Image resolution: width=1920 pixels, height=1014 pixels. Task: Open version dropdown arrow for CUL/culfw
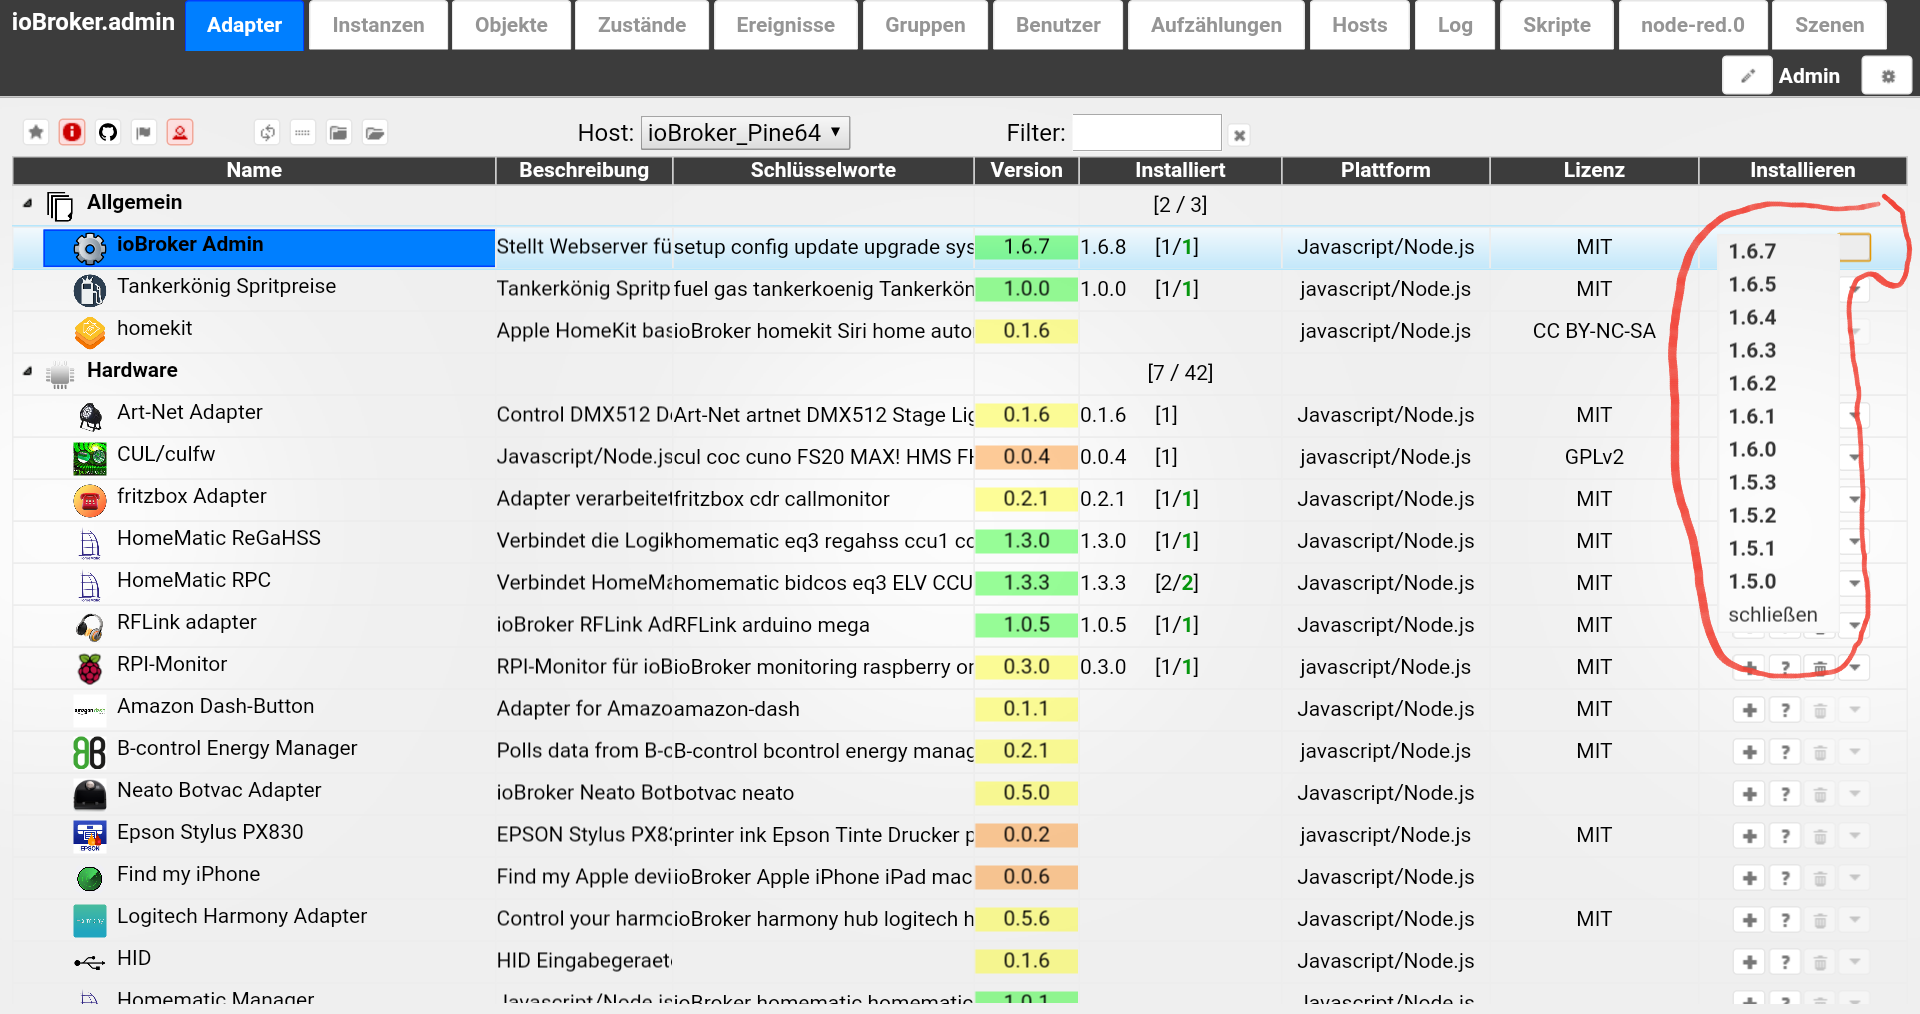pyautogui.click(x=1855, y=457)
